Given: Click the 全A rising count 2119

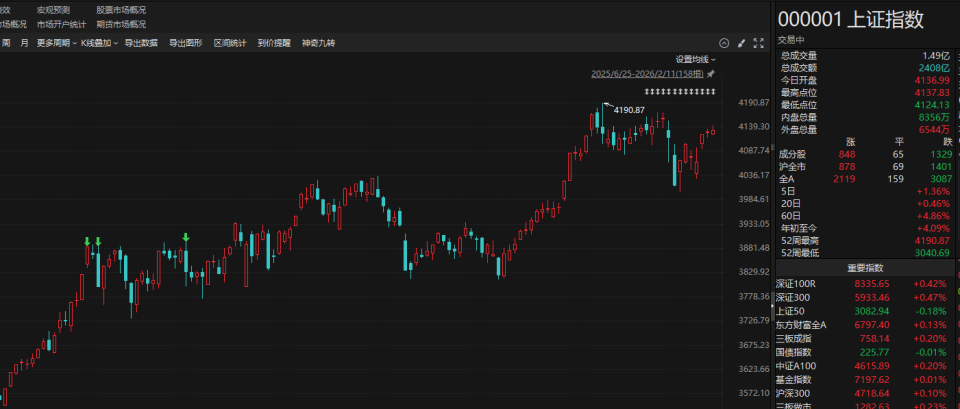Looking at the screenshot, I should [845, 179].
